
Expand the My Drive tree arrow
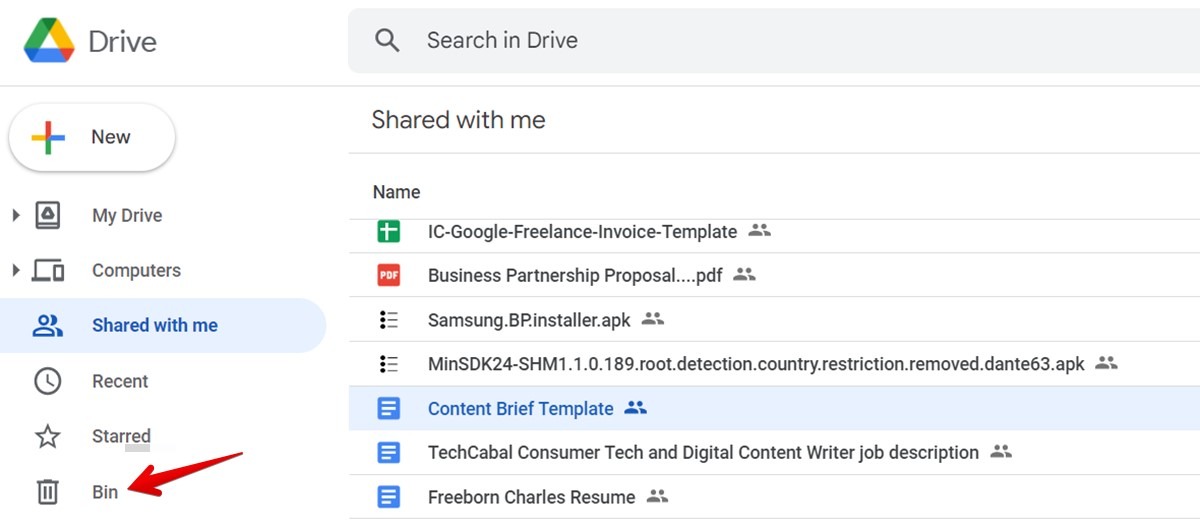point(15,215)
